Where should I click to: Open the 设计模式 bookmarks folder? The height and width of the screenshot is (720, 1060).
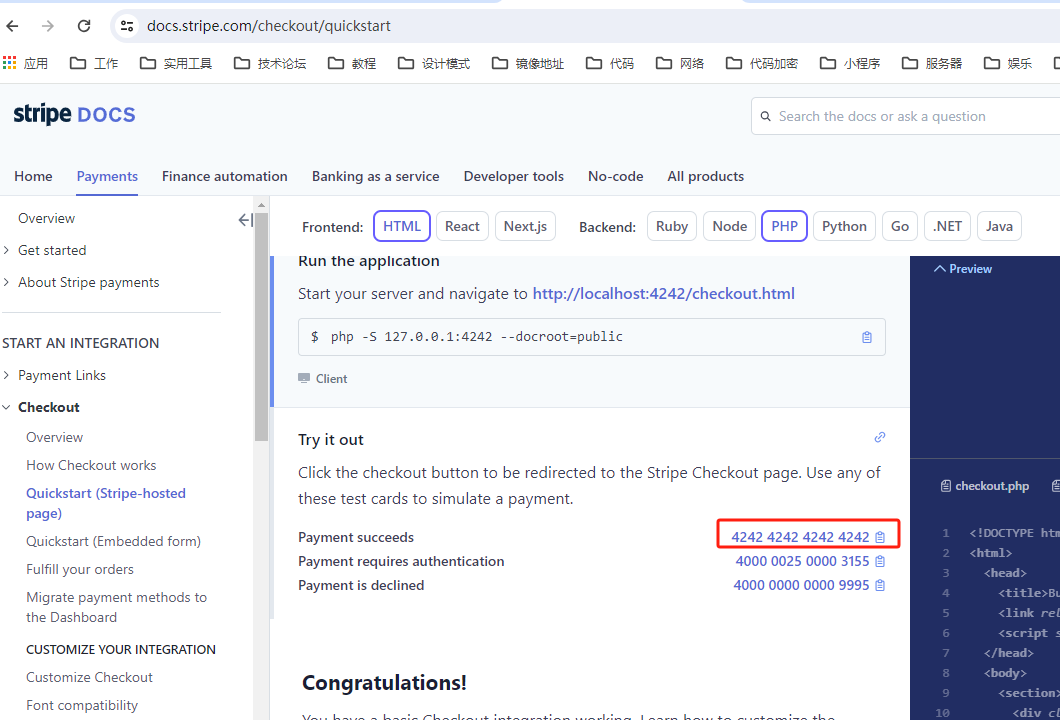[434, 63]
